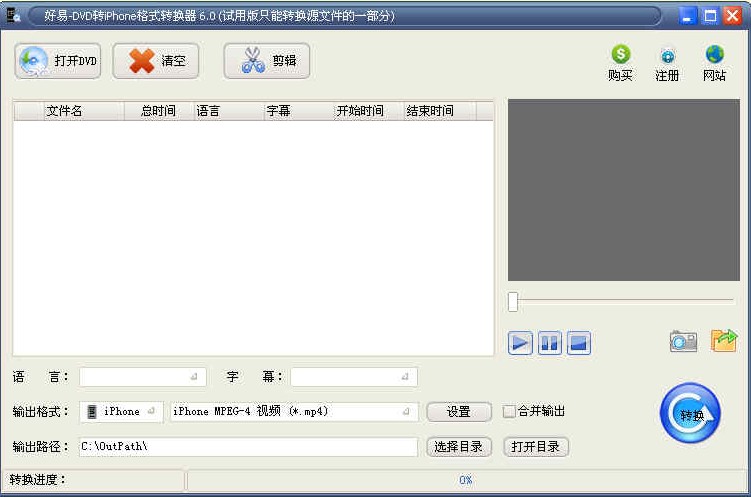The image size is (751, 497).
Task: Start conversion with 转换 button
Action: (x=690, y=413)
